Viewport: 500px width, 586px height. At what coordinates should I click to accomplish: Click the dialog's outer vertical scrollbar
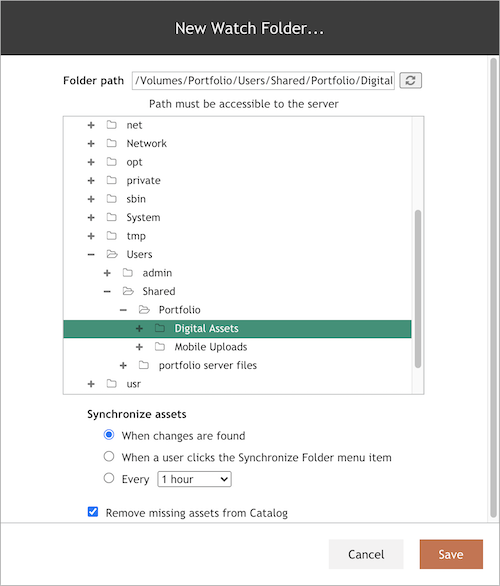[494, 288]
